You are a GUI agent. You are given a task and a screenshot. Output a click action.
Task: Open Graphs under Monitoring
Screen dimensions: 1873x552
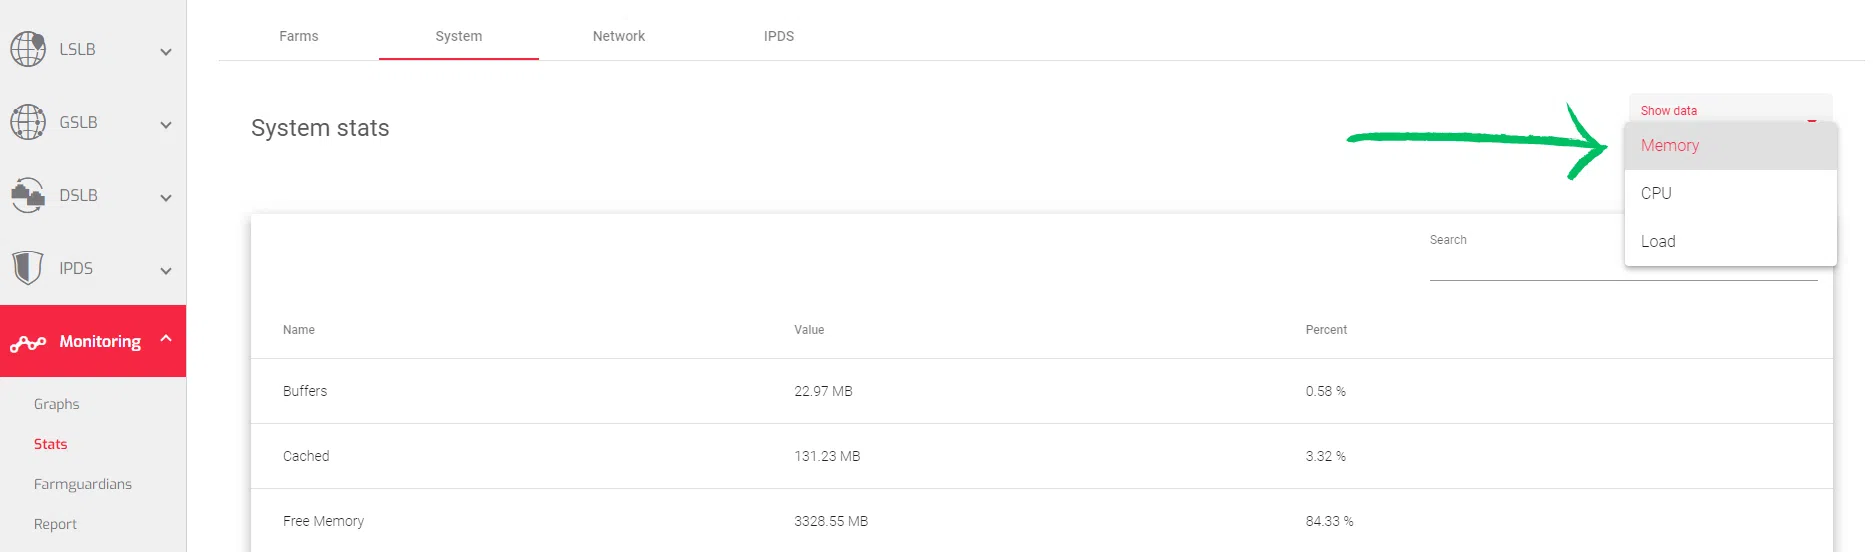click(57, 404)
